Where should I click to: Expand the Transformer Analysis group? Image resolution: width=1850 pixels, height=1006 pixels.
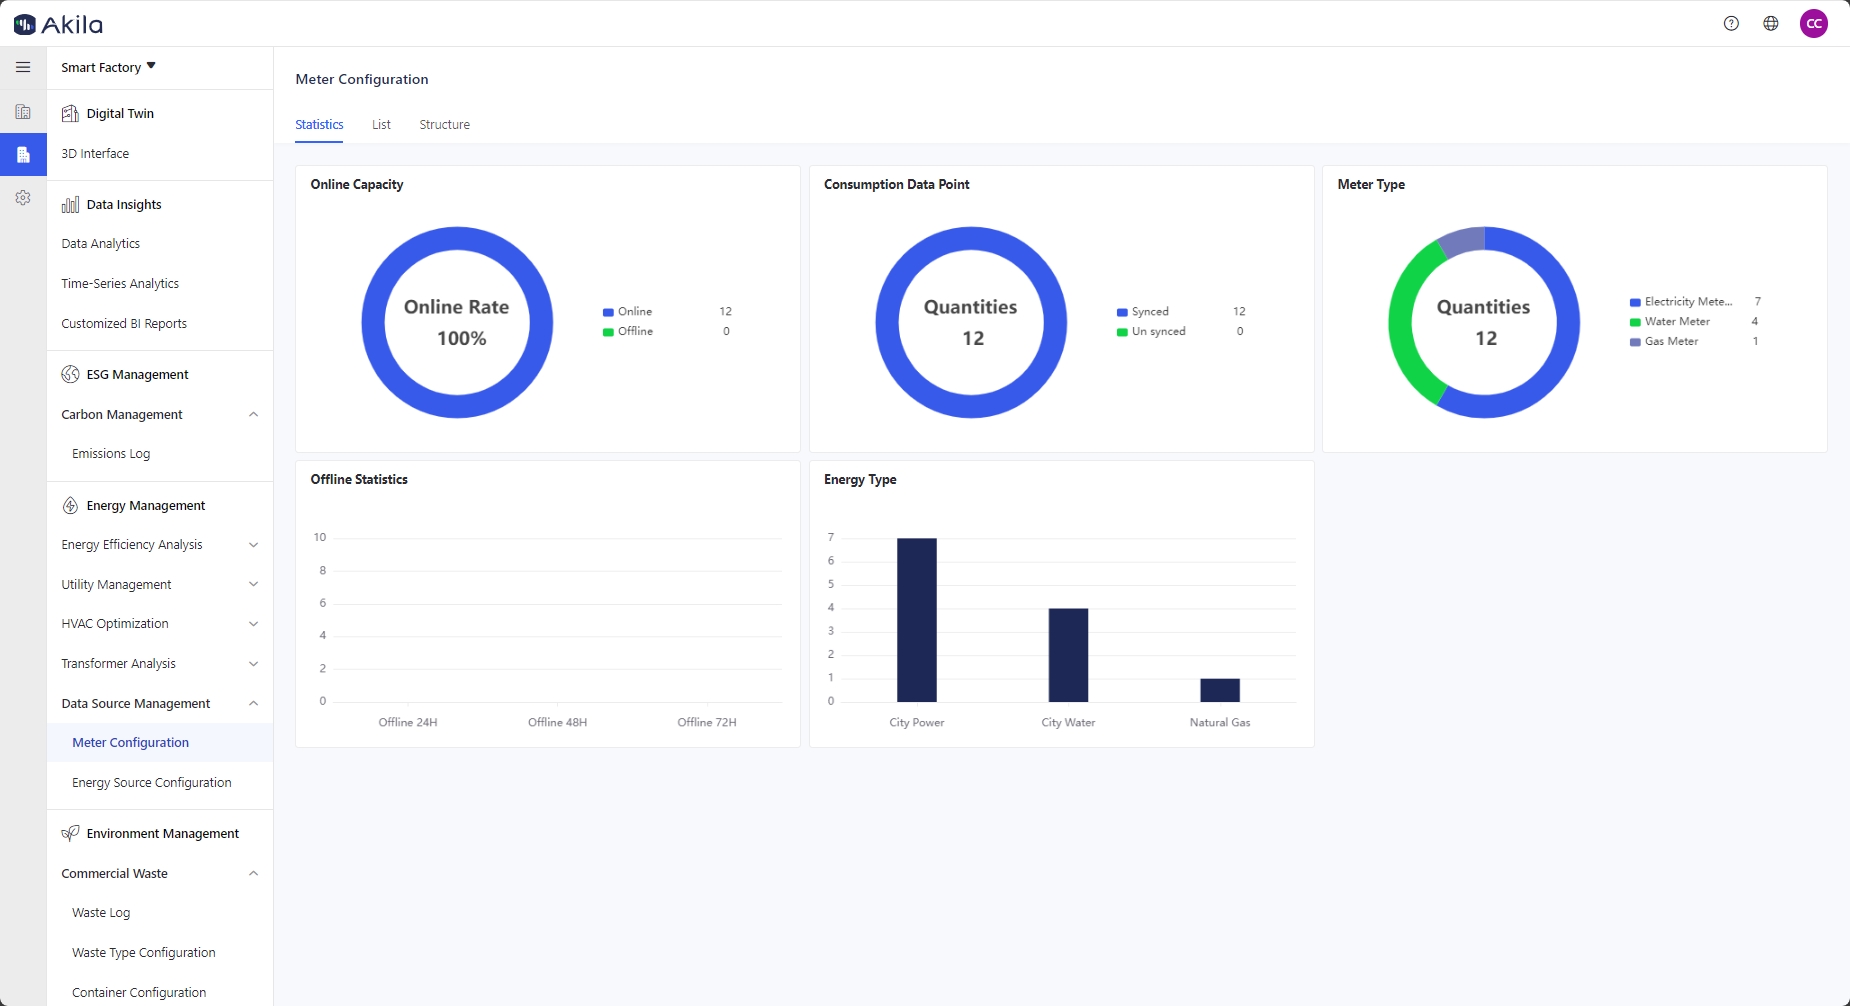pyautogui.click(x=253, y=664)
